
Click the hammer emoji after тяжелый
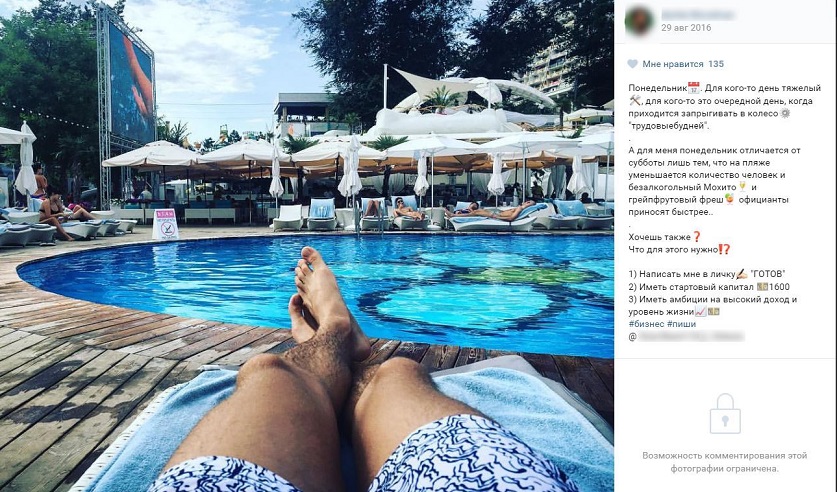[634, 100]
